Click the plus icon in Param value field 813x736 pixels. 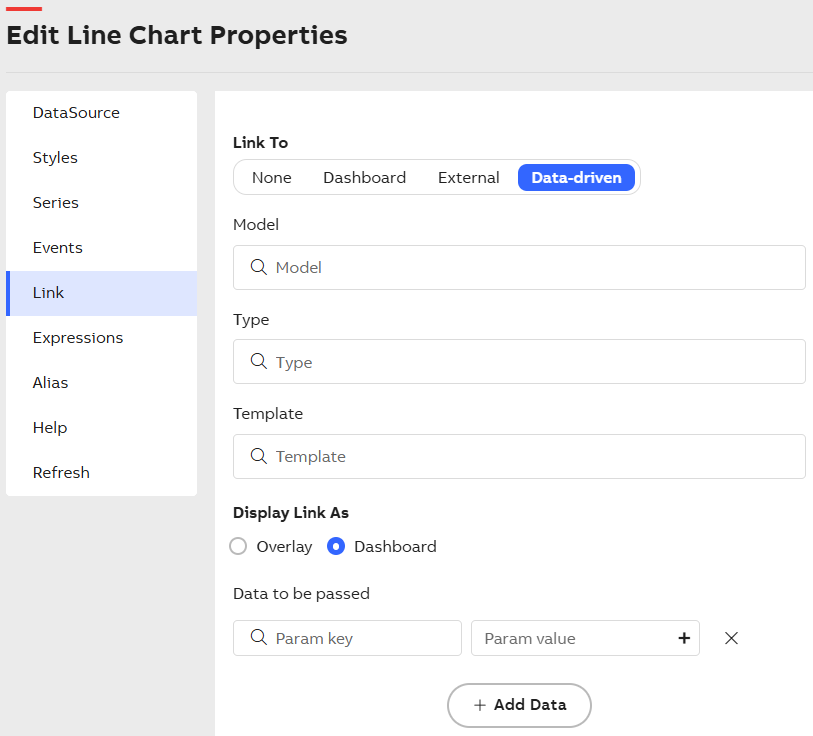(684, 638)
